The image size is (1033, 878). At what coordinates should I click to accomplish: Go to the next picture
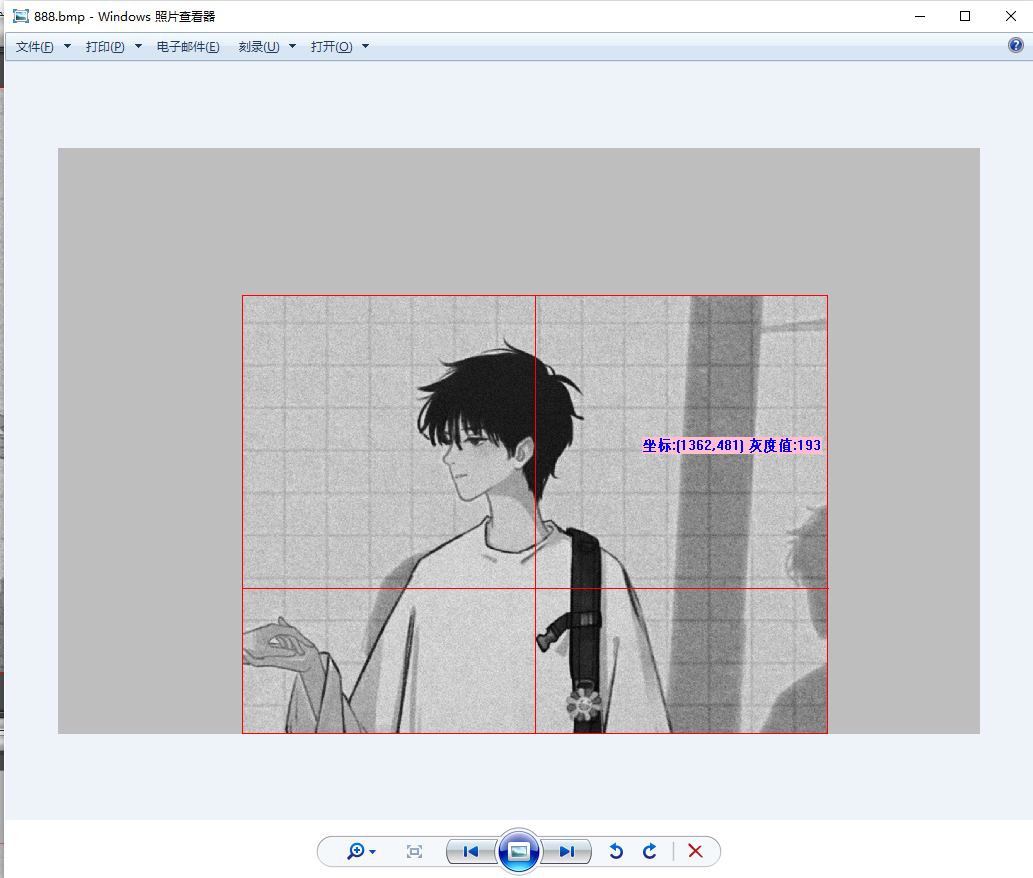(x=567, y=851)
